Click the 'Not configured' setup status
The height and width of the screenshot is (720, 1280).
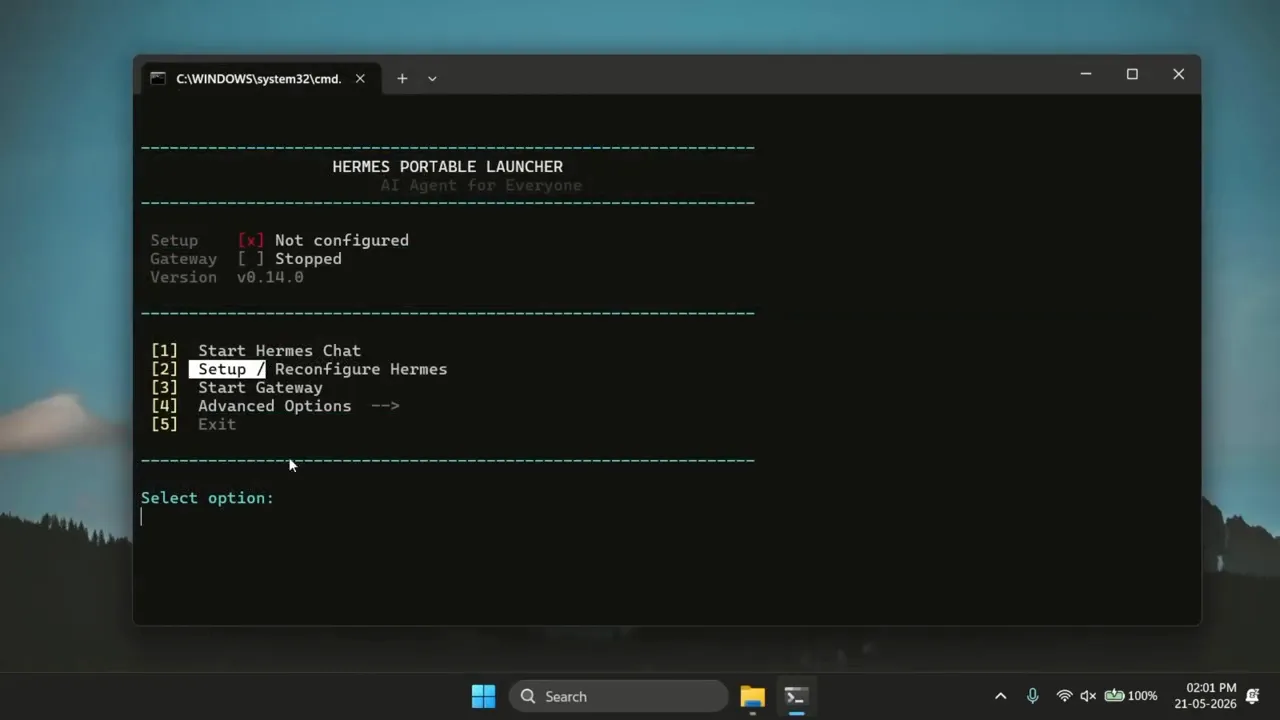click(x=342, y=240)
